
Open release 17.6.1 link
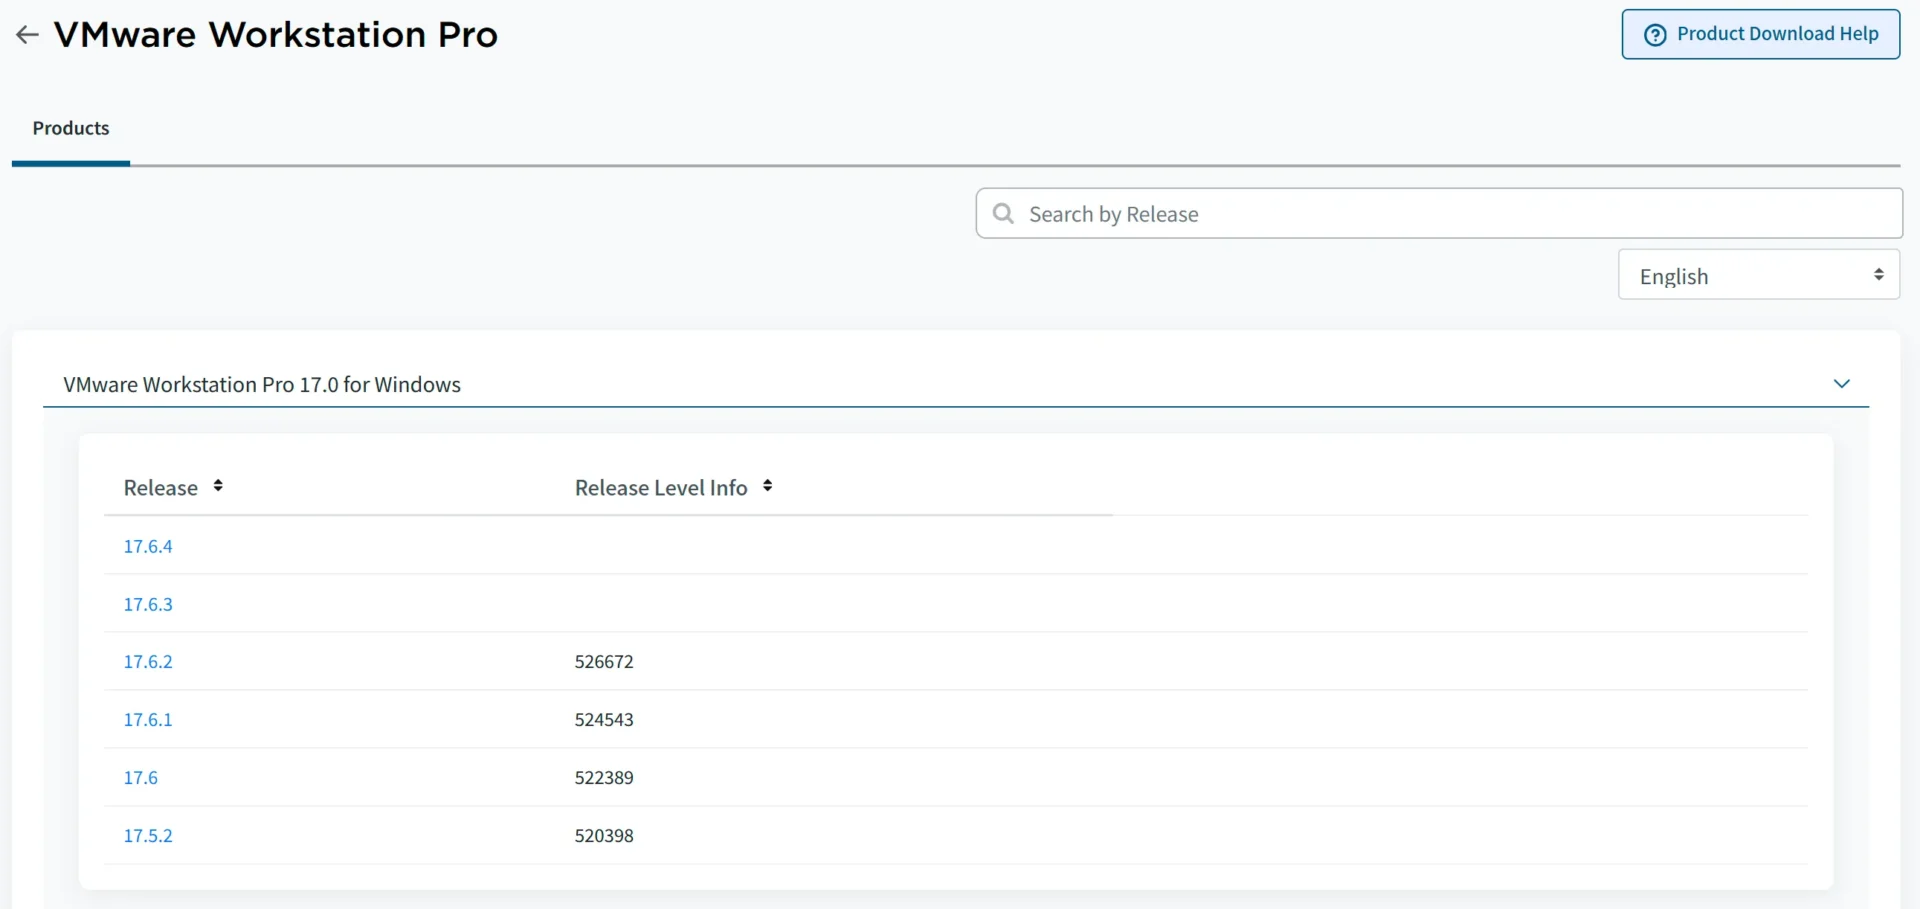tap(148, 719)
